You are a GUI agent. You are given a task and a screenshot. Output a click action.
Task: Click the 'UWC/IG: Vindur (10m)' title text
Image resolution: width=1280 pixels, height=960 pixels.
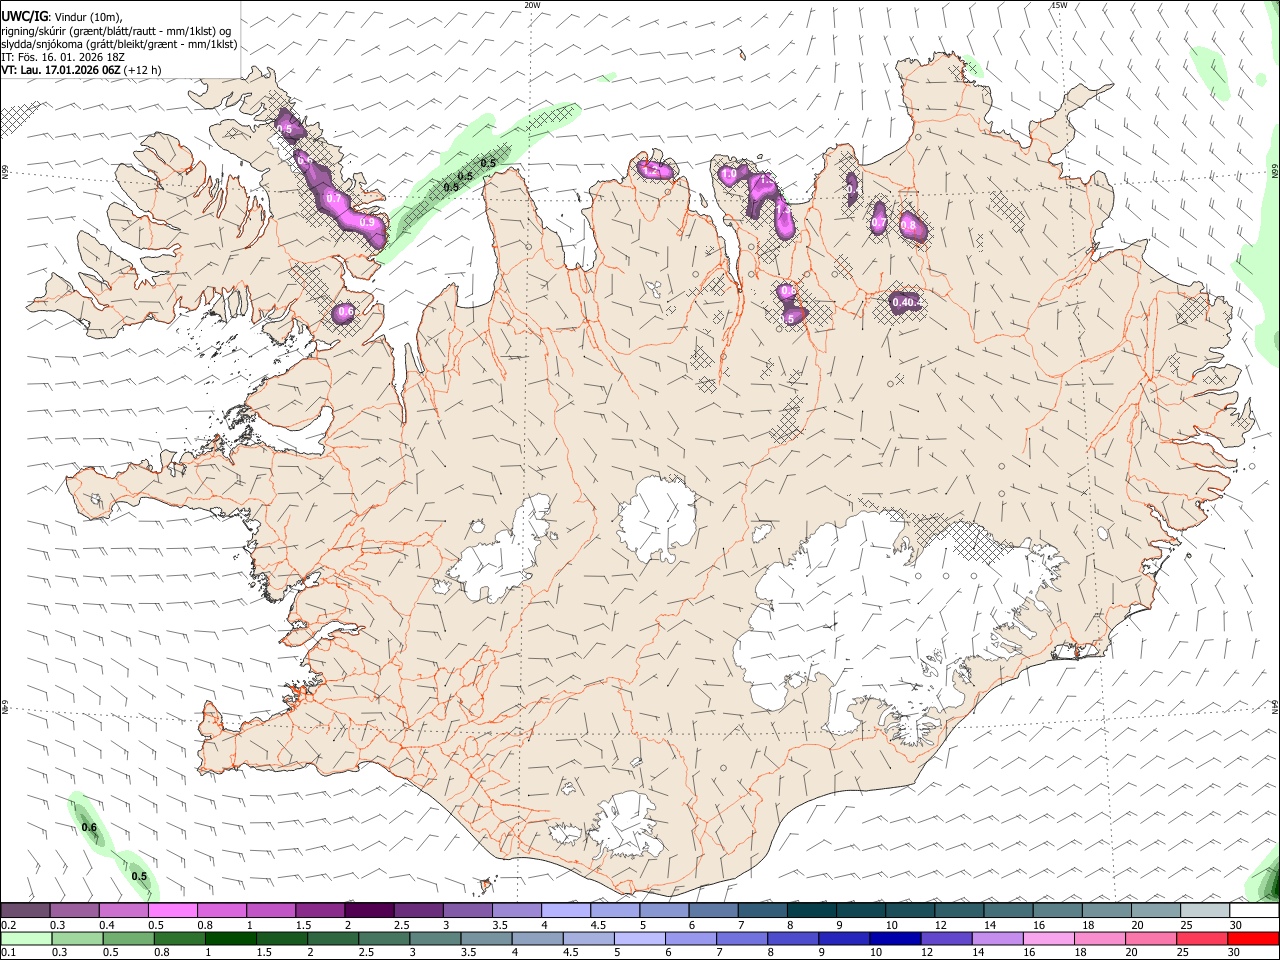[x=61, y=16]
